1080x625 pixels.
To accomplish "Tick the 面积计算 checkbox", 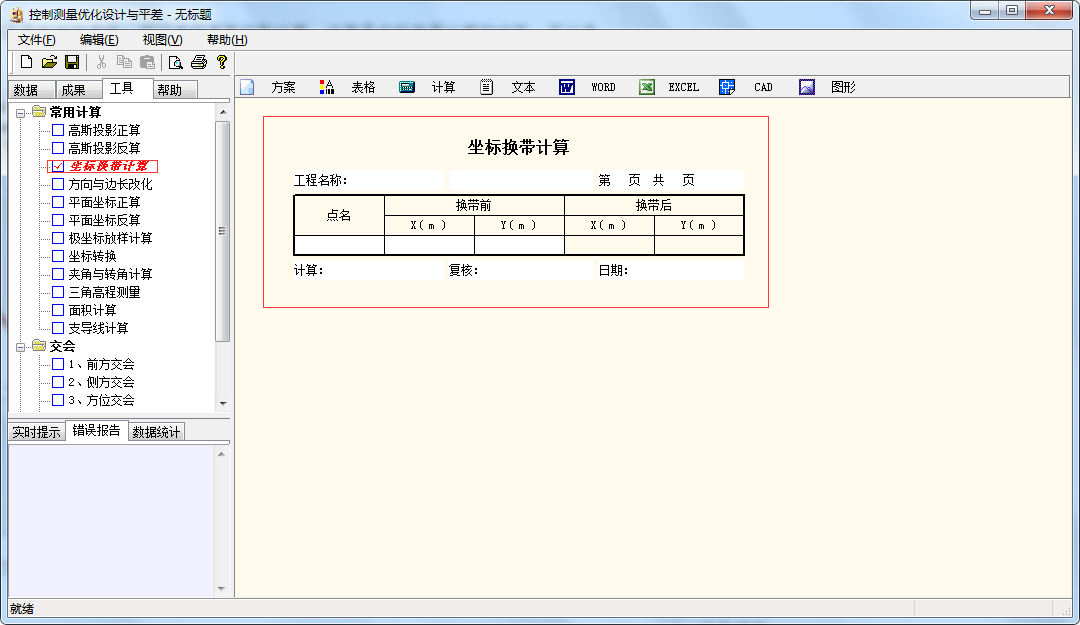I will [58, 310].
